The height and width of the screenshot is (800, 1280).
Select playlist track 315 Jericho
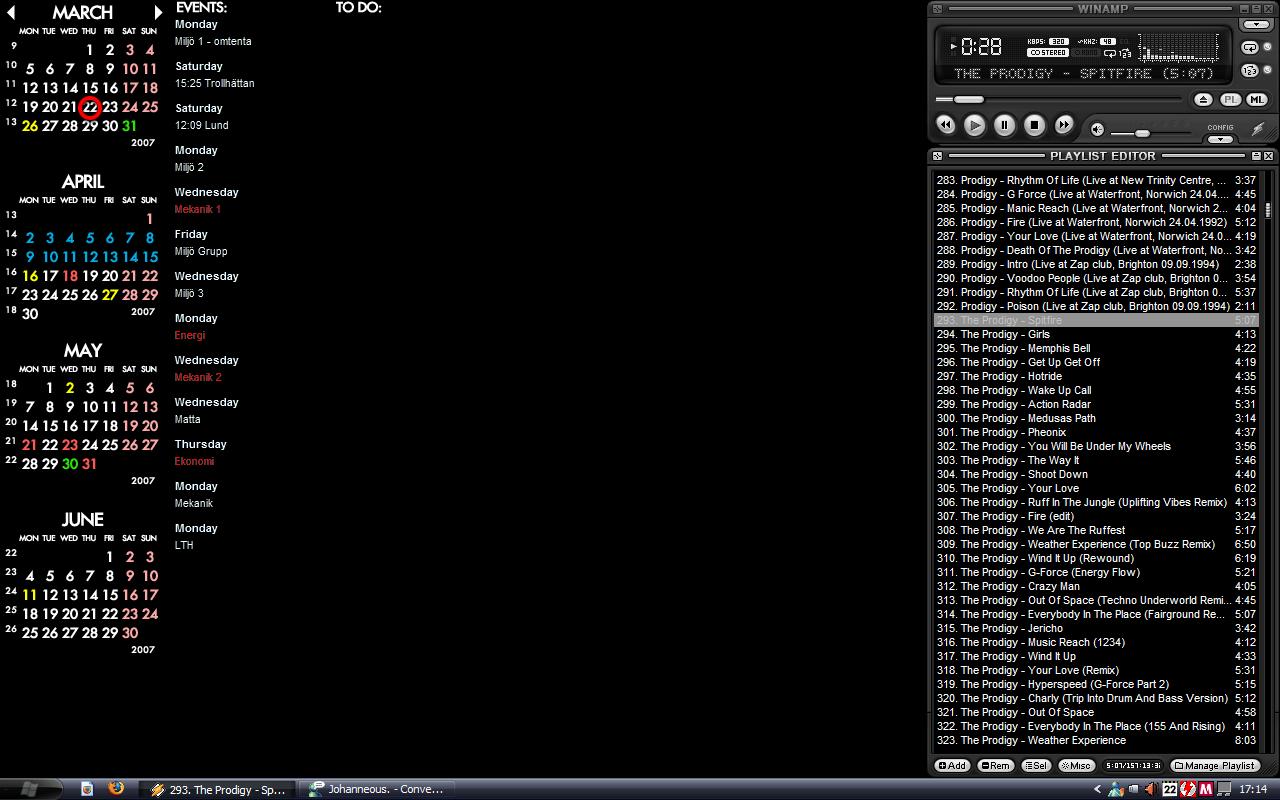1096,628
